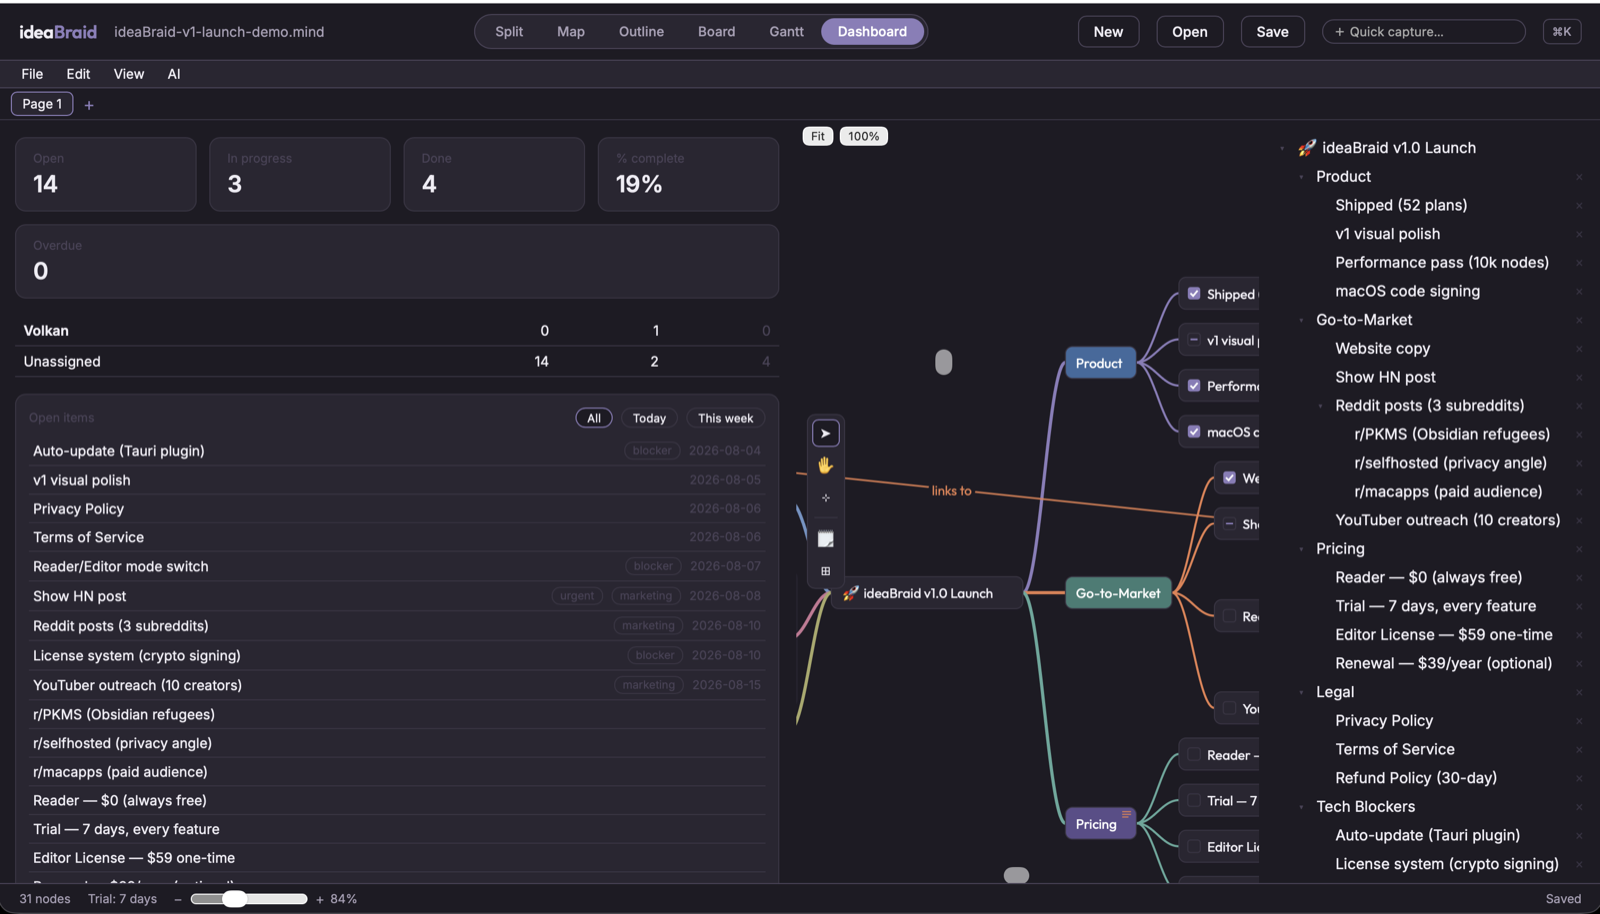This screenshot has width=1600, height=914.
Task: Toggle the v1 visual node checkbox on map
Action: [1194, 340]
